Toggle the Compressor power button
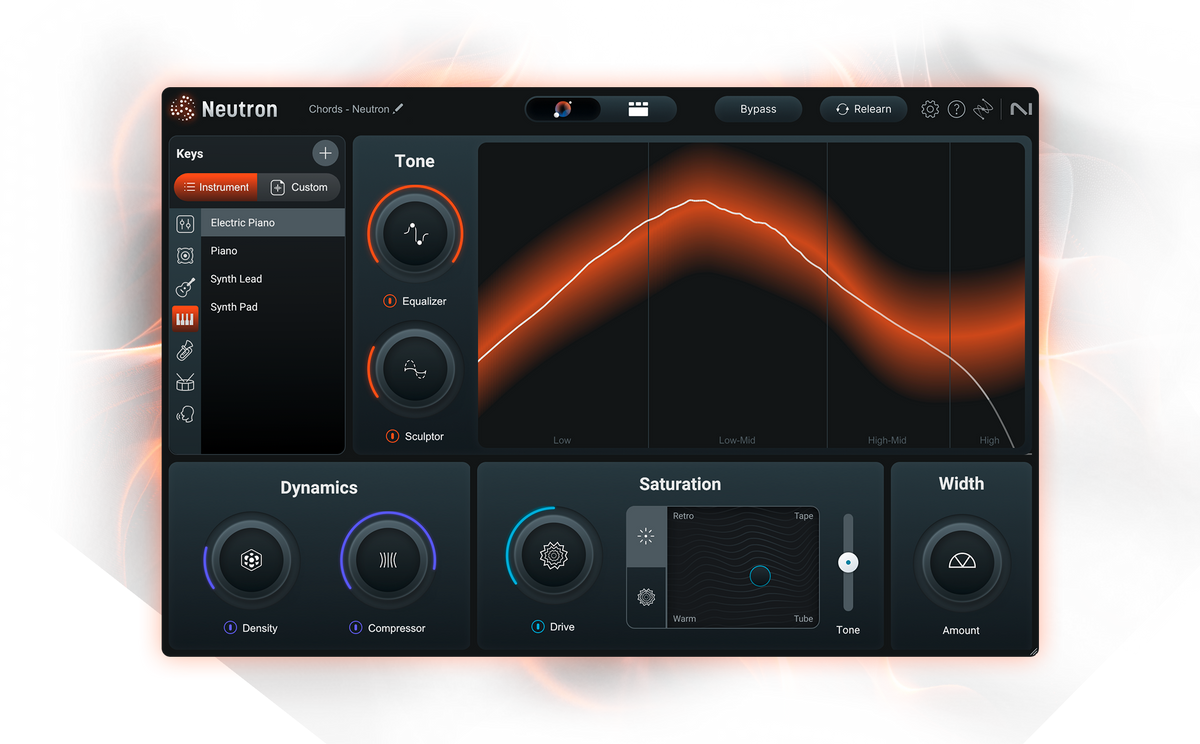 [355, 628]
